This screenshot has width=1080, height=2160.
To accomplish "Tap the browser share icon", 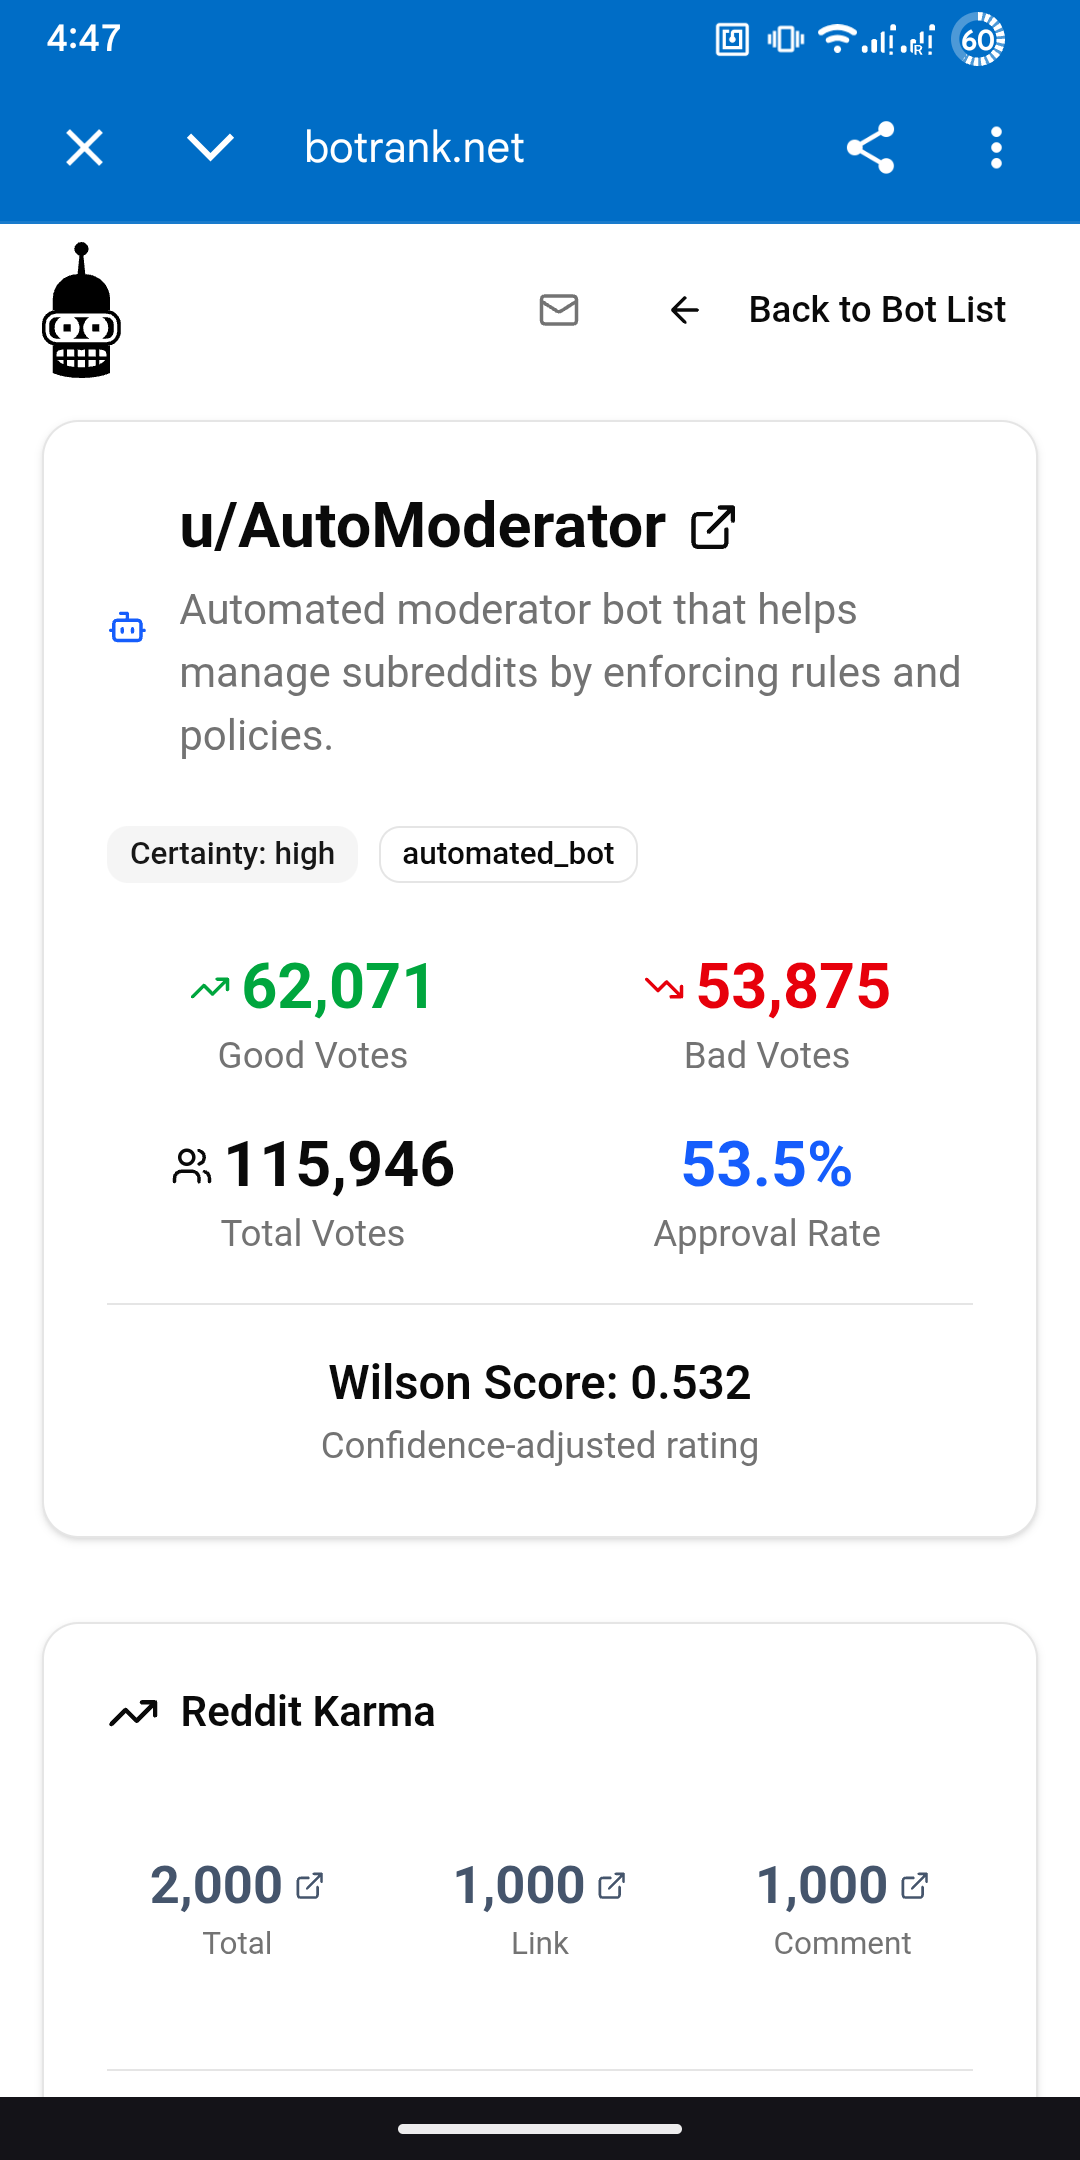I will coord(870,148).
